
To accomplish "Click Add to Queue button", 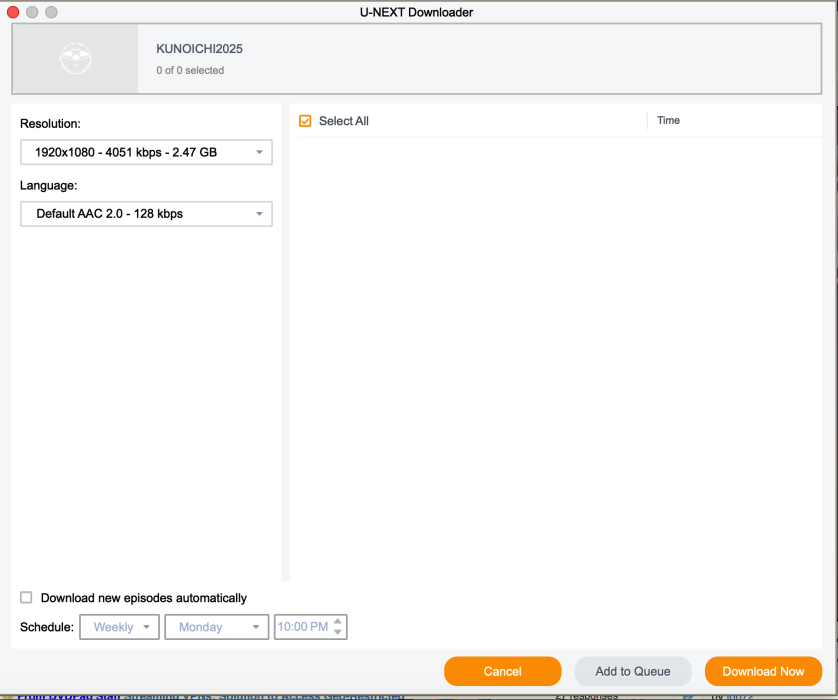I will 633,671.
